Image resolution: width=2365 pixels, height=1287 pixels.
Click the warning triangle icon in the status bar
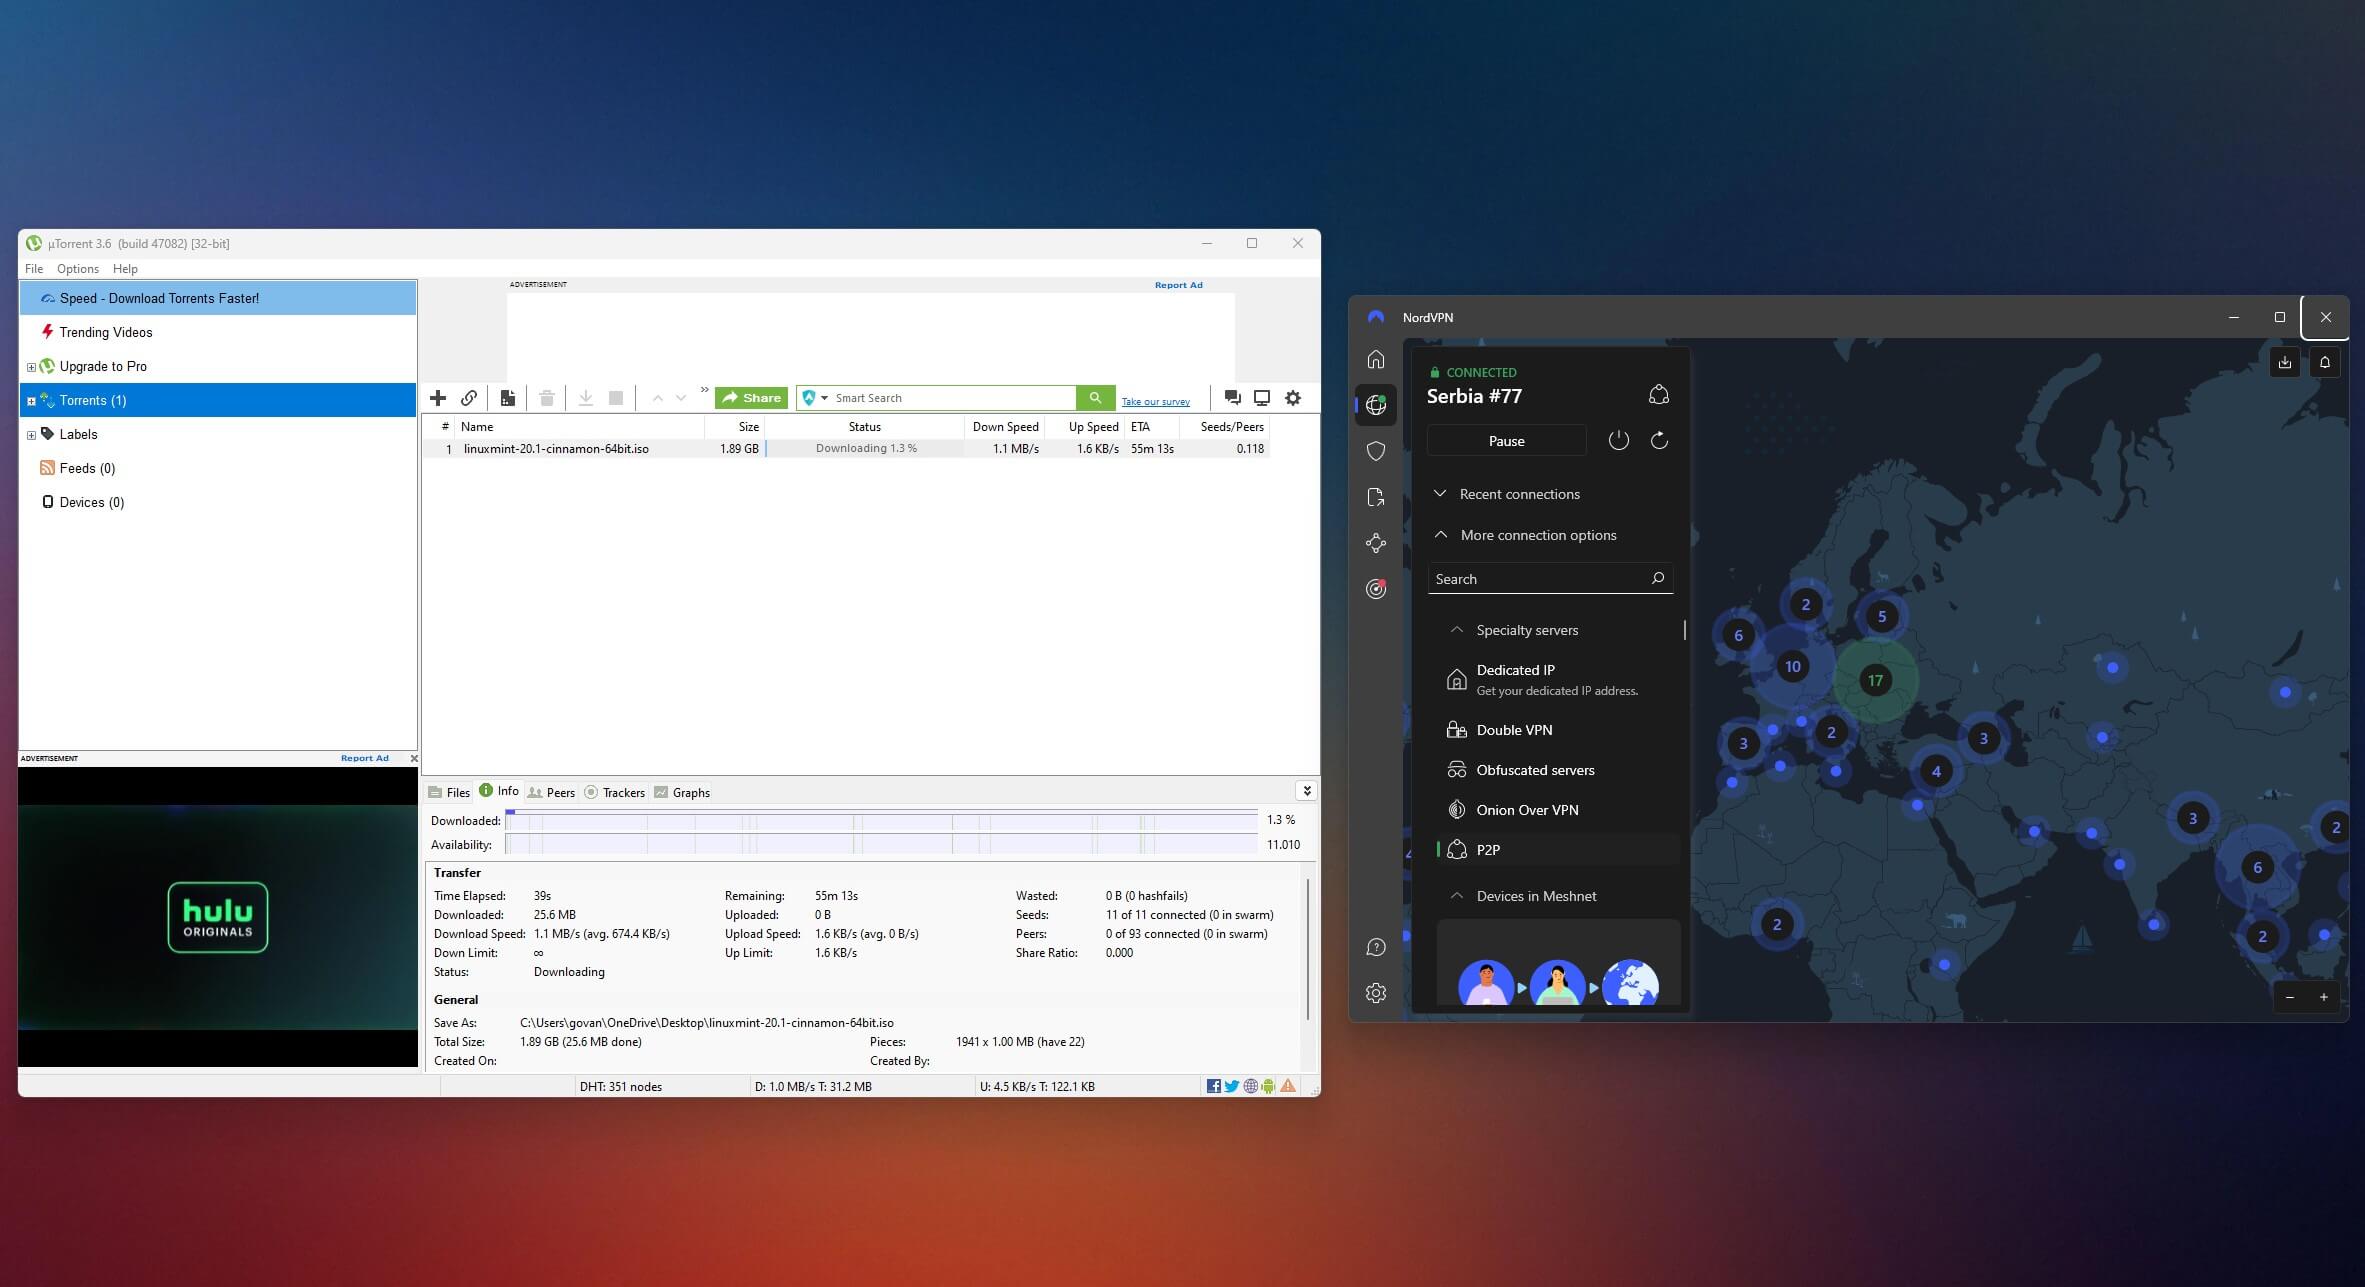coord(1288,1086)
